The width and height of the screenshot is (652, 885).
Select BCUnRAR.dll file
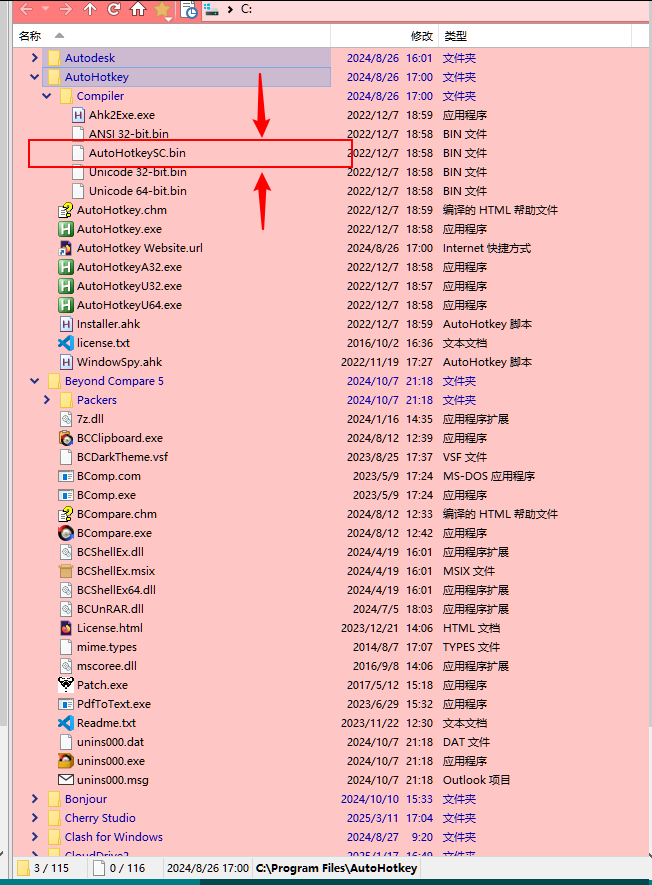pyautogui.click(x=110, y=609)
